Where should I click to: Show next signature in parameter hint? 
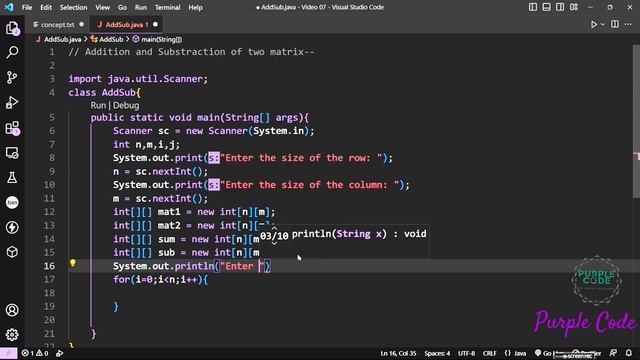click(x=274, y=243)
